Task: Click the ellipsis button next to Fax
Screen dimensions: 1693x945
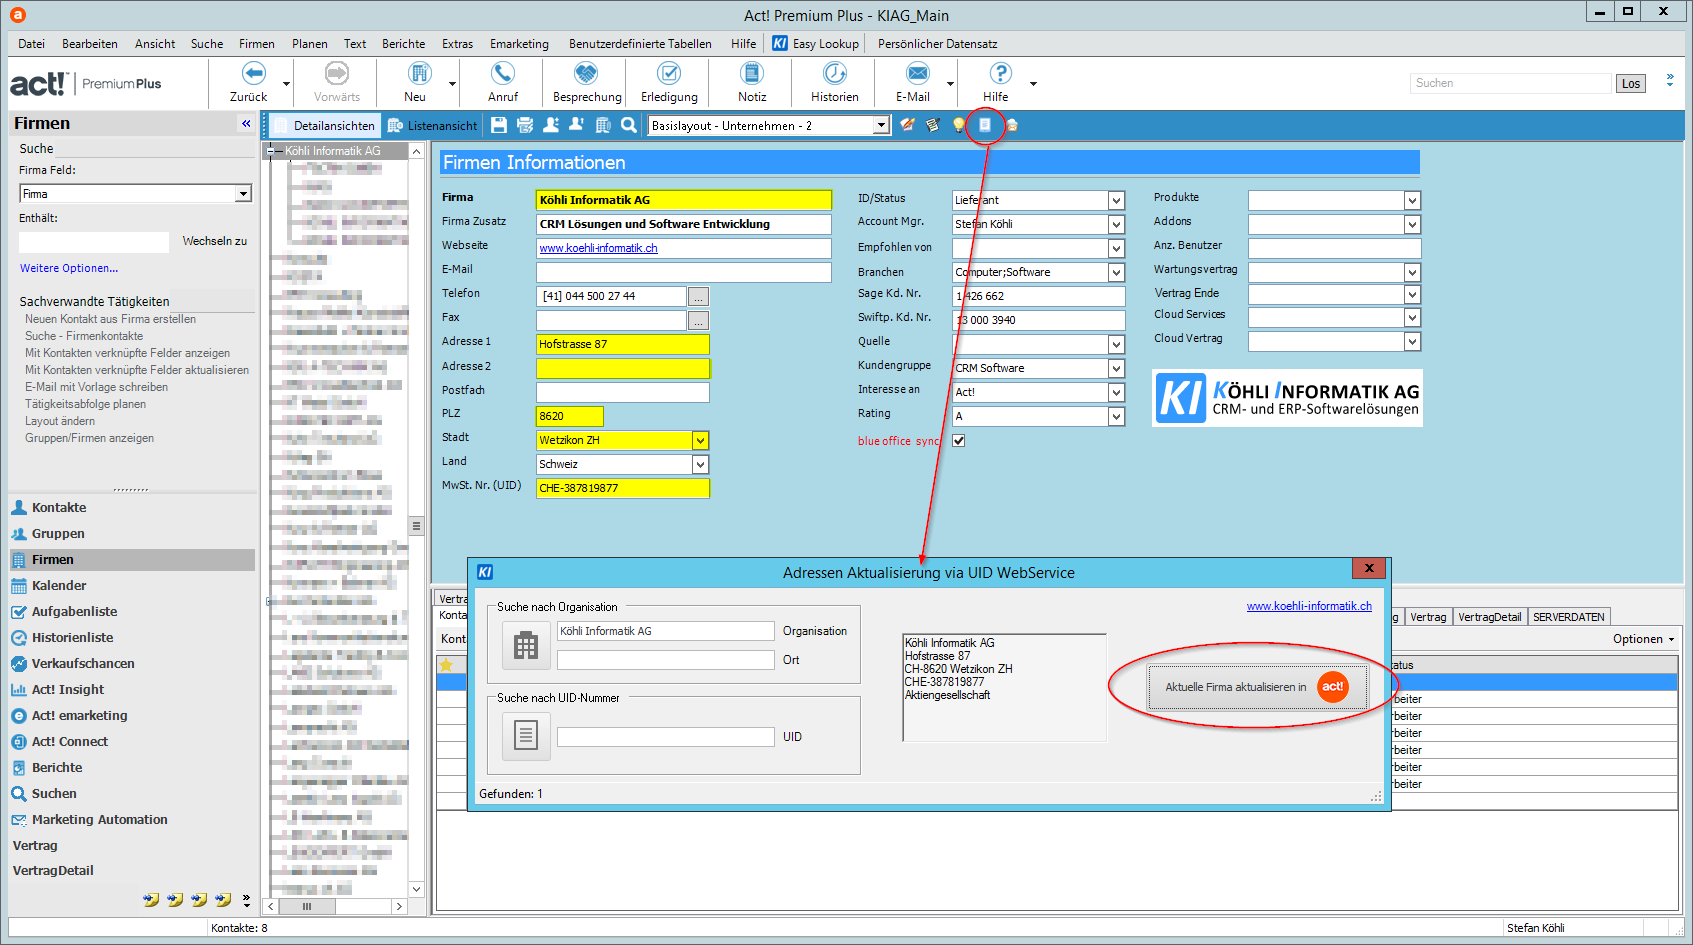Action: click(x=698, y=320)
